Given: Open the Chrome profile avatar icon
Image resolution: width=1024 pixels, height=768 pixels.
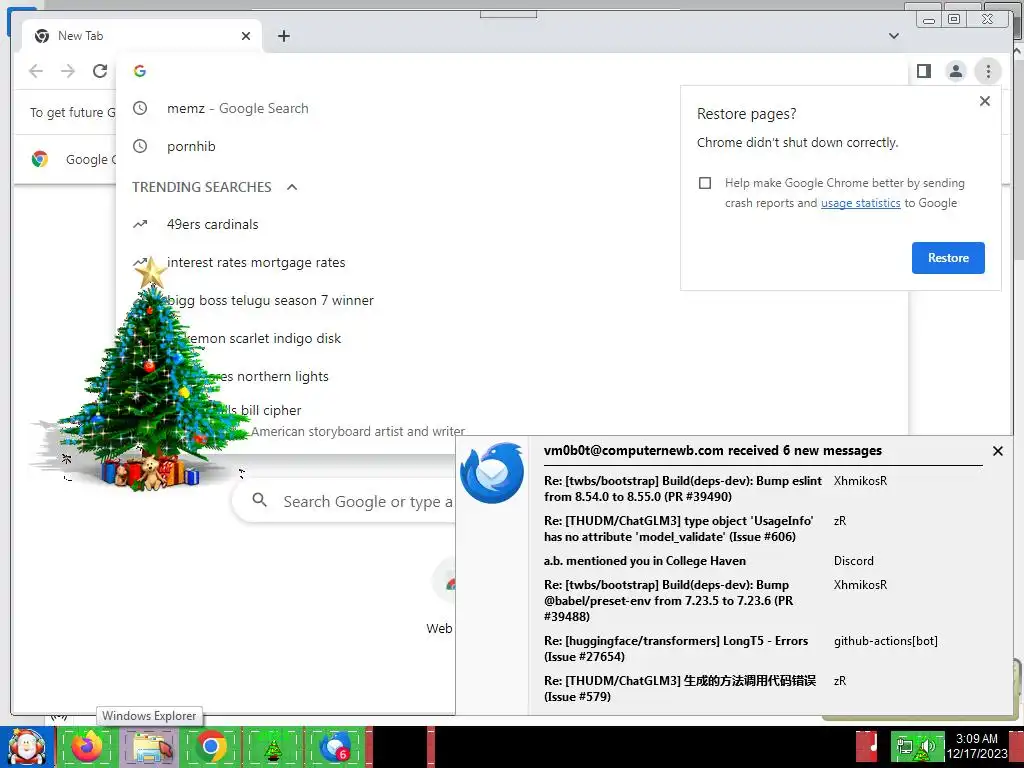Looking at the screenshot, I should (955, 71).
